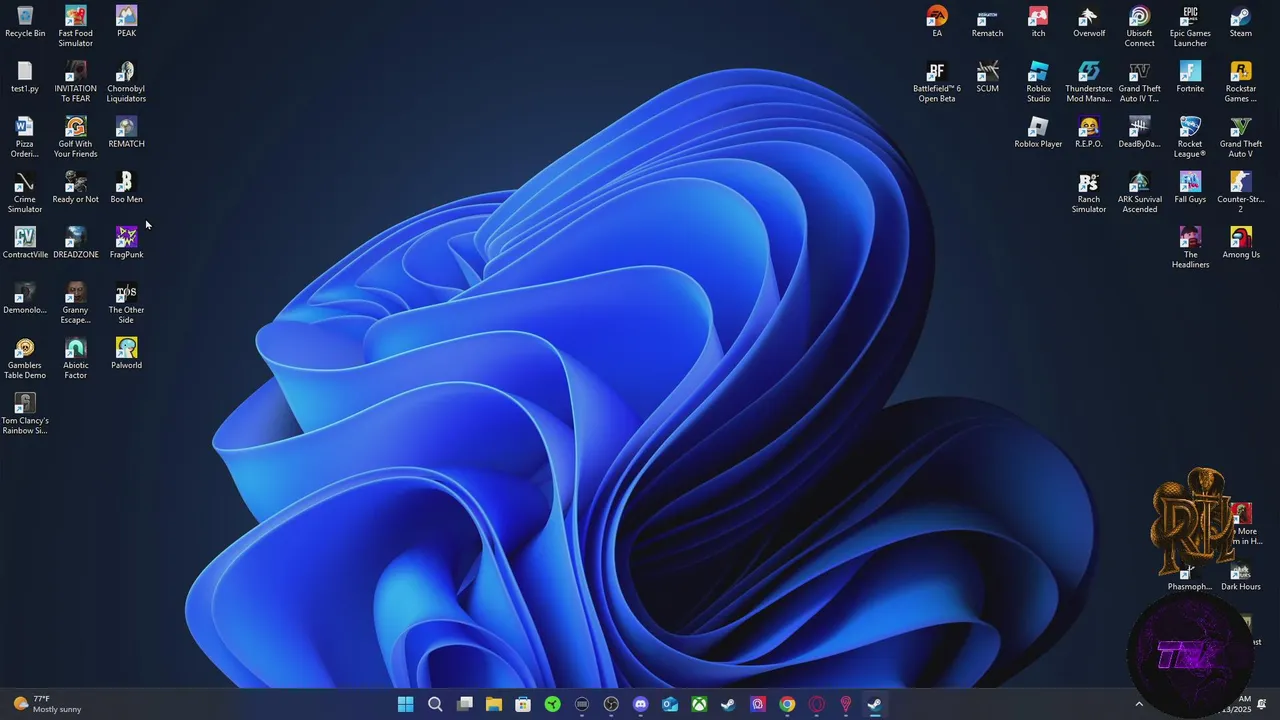This screenshot has height=720, width=1280.
Task: Select Ubisoft Connect desktop icon
Action: click(x=1140, y=27)
